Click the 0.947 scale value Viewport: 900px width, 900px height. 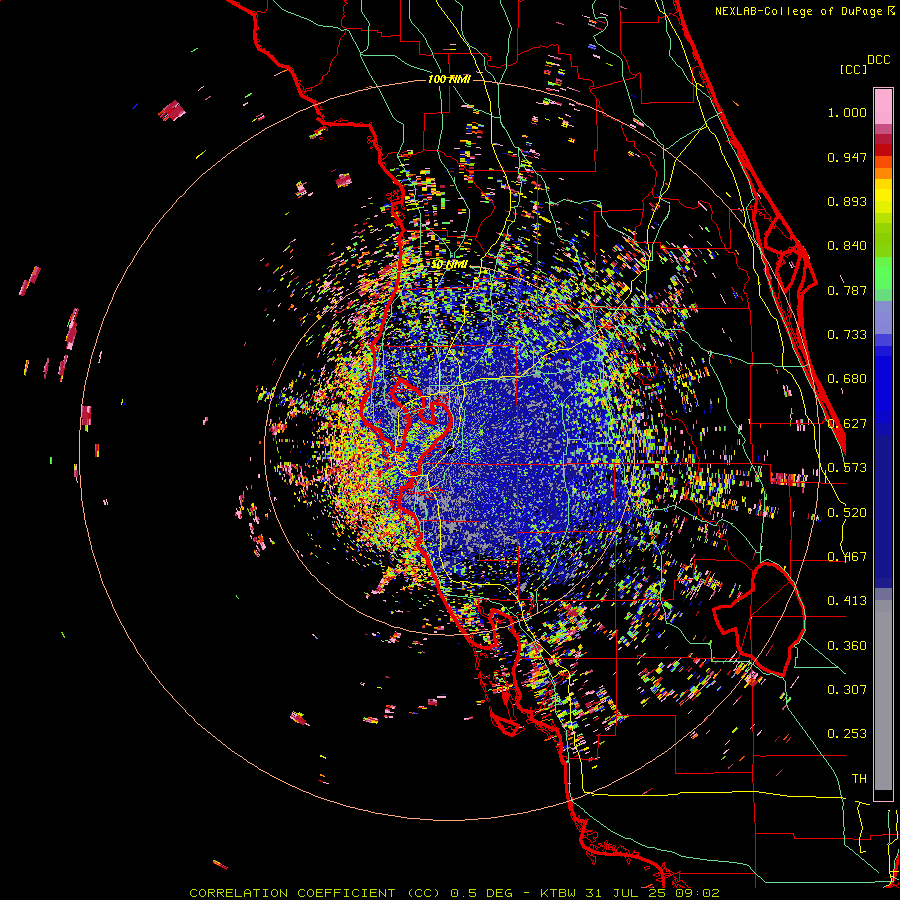coord(847,157)
